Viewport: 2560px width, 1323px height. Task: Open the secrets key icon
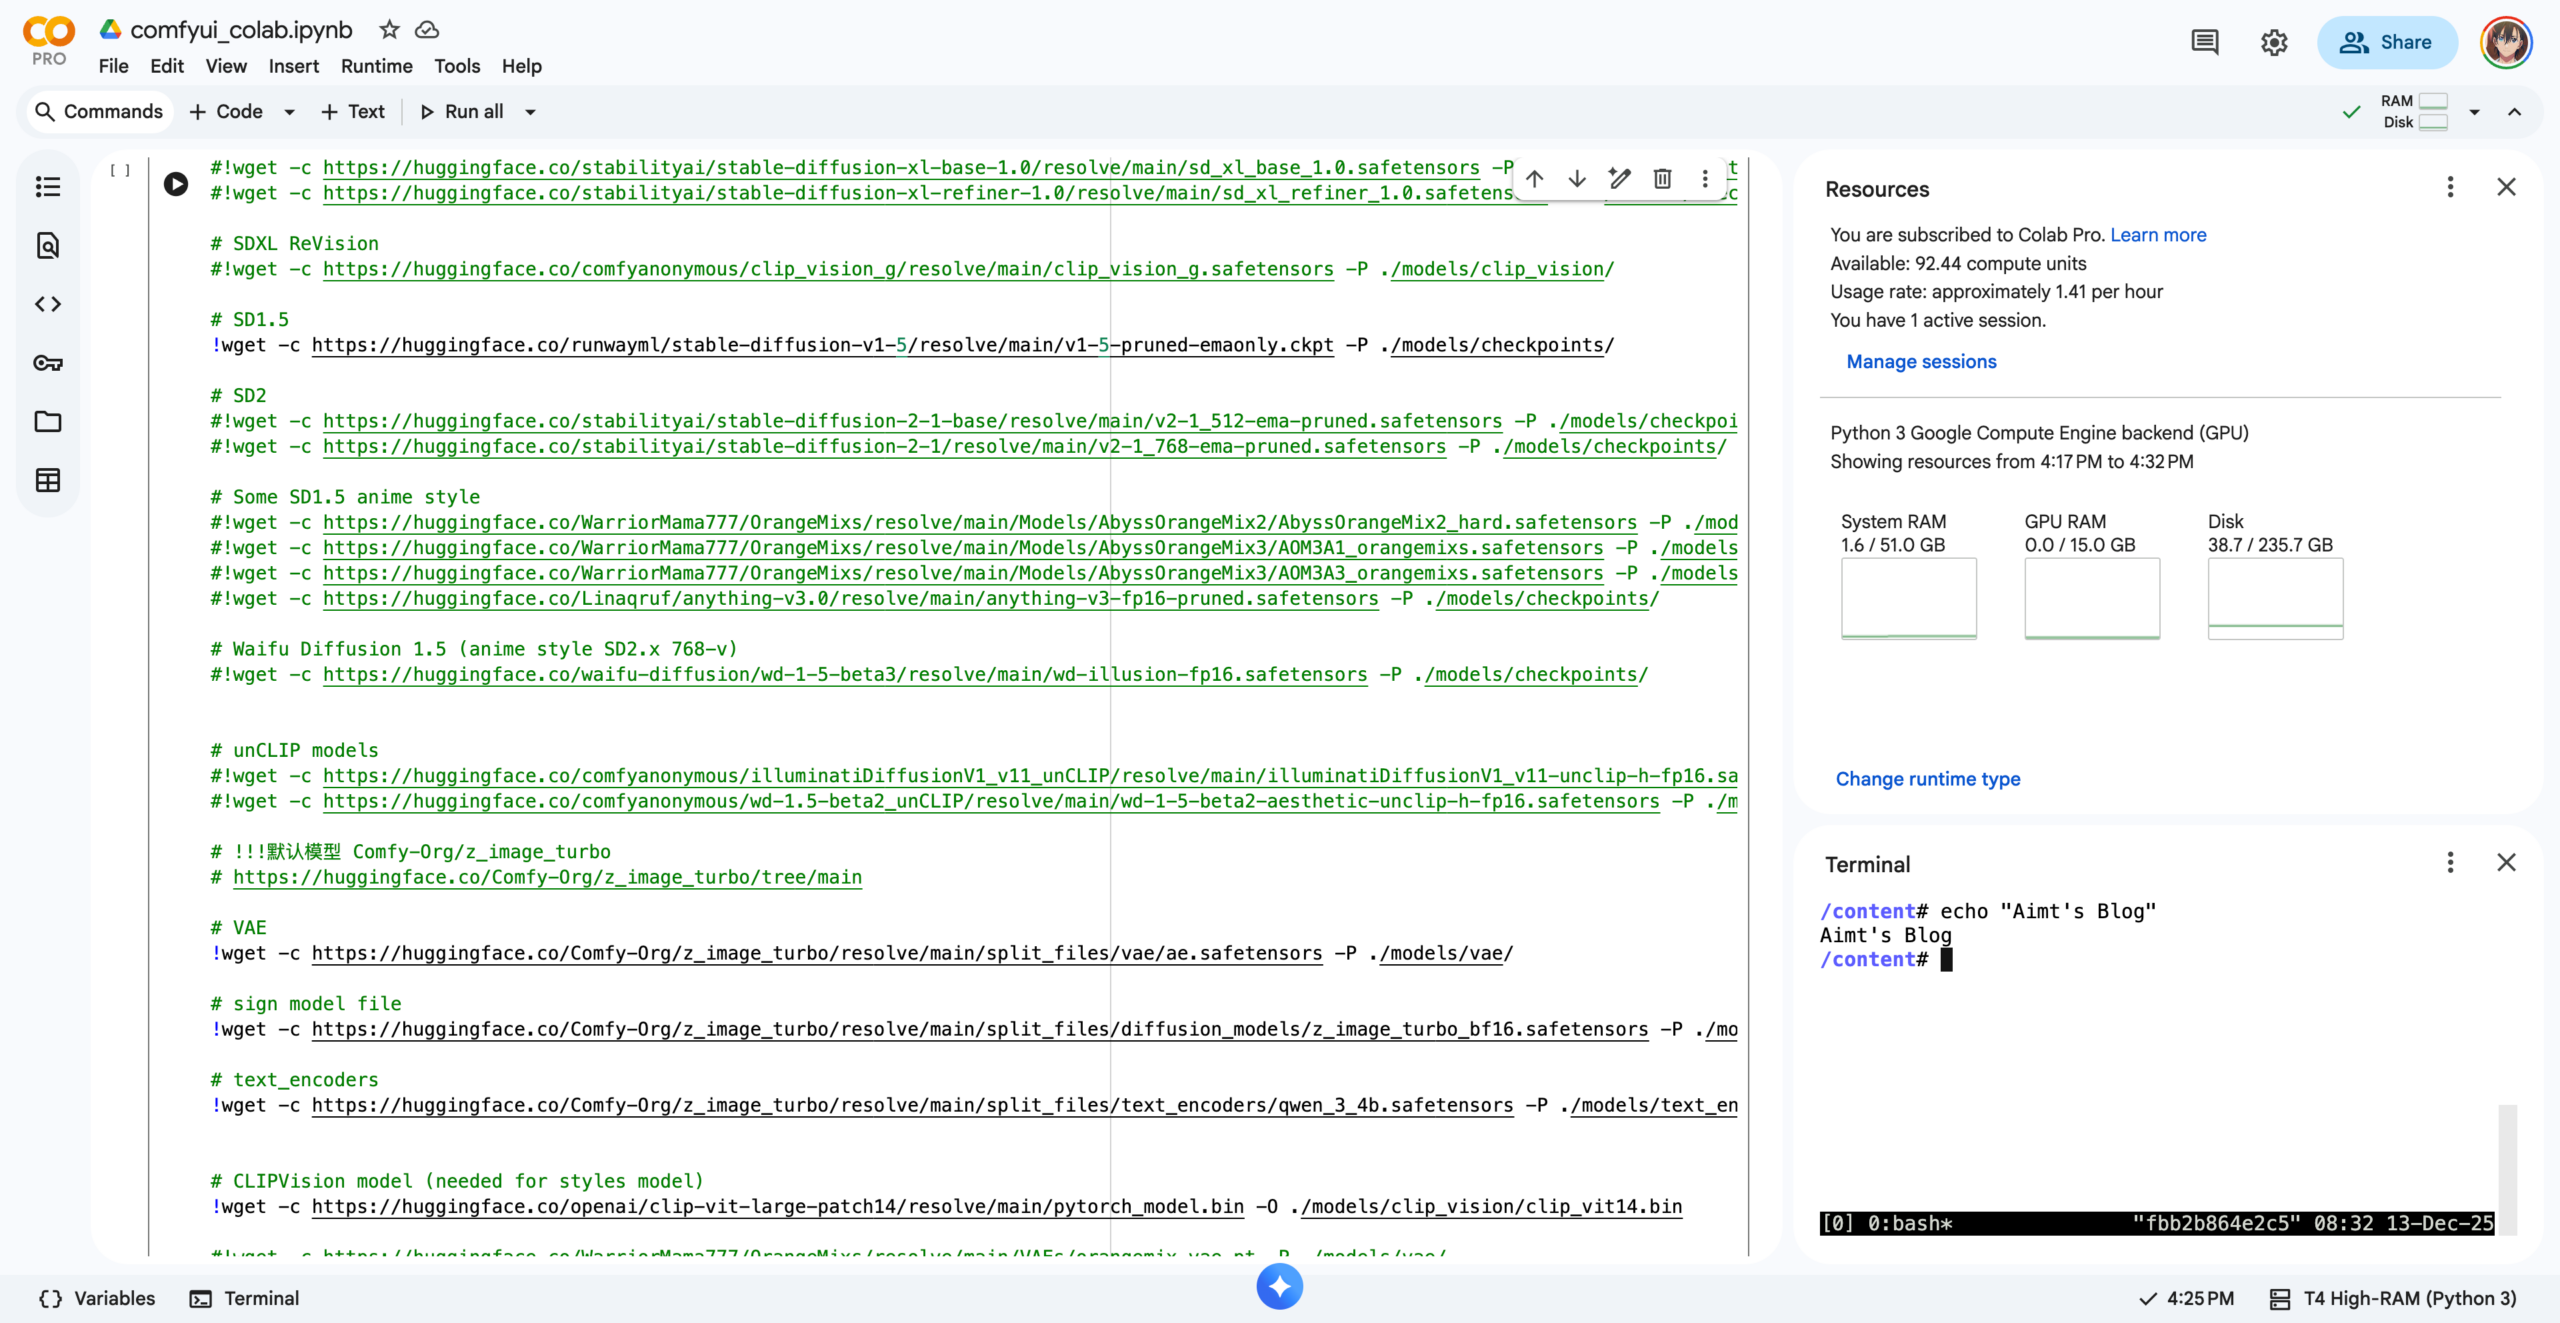coord(47,363)
